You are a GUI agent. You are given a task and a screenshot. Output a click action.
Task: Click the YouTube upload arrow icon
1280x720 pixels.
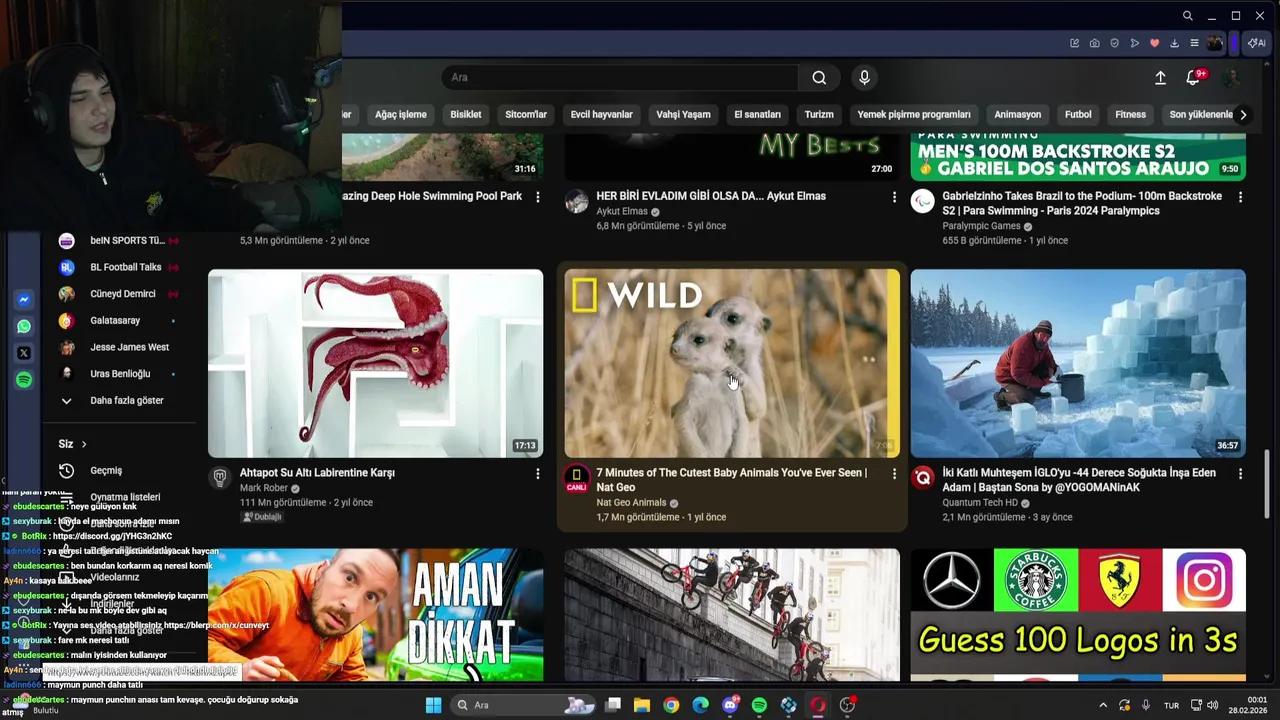point(1160,78)
